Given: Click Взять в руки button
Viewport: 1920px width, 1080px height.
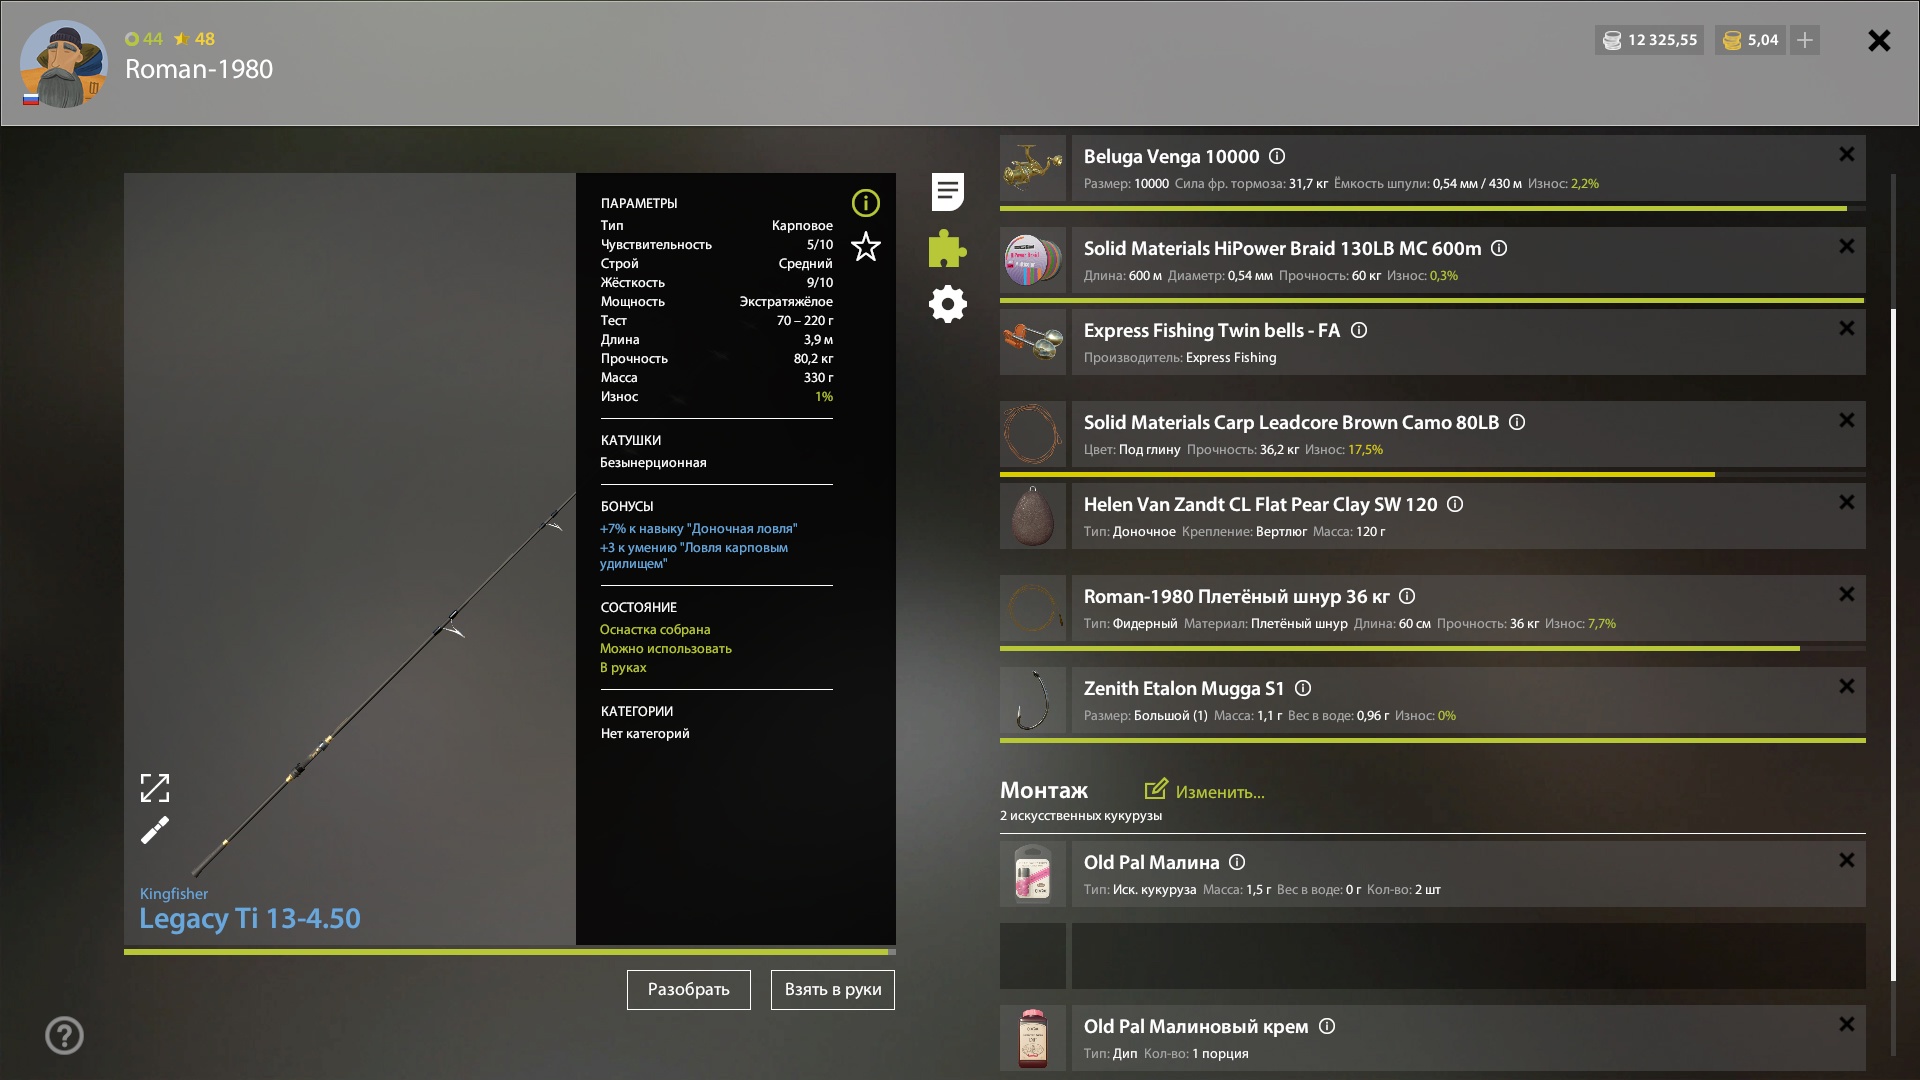Looking at the screenshot, I should 833,990.
